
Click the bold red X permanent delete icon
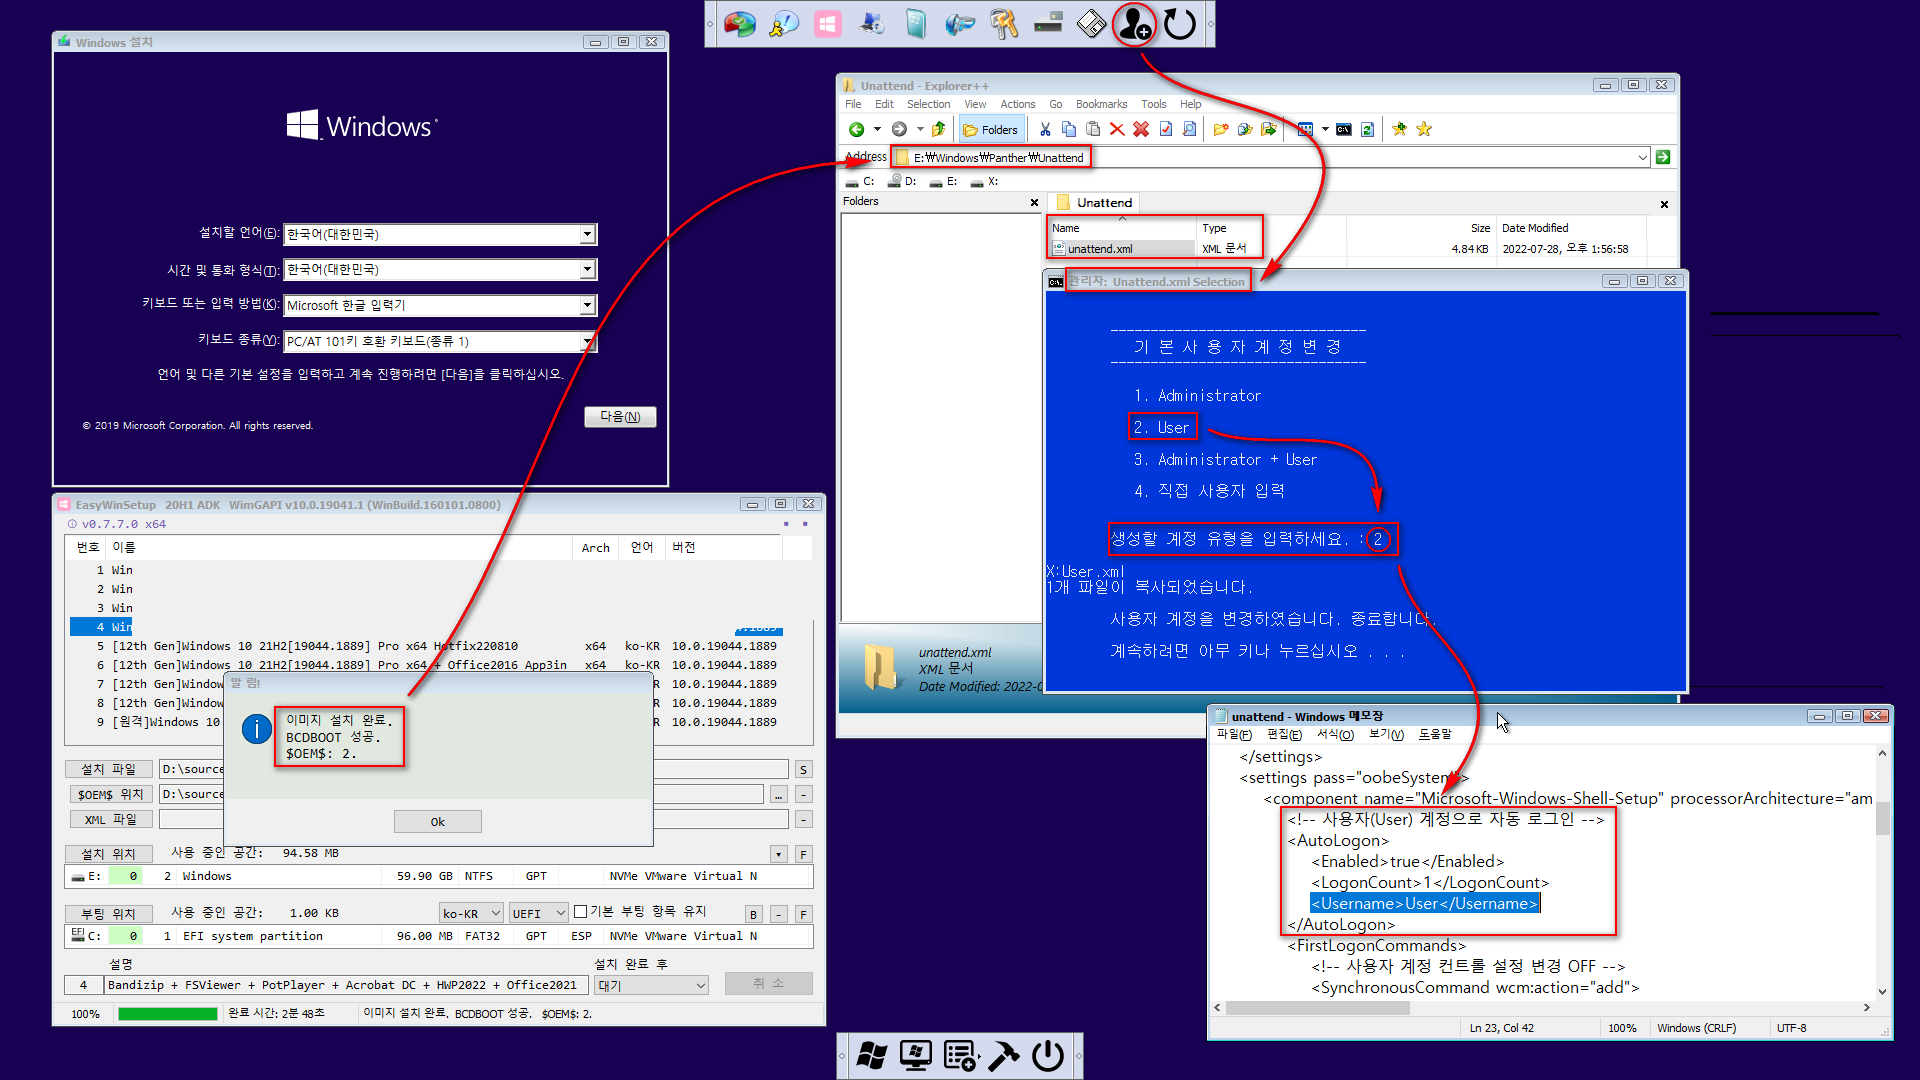coord(1141,129)
